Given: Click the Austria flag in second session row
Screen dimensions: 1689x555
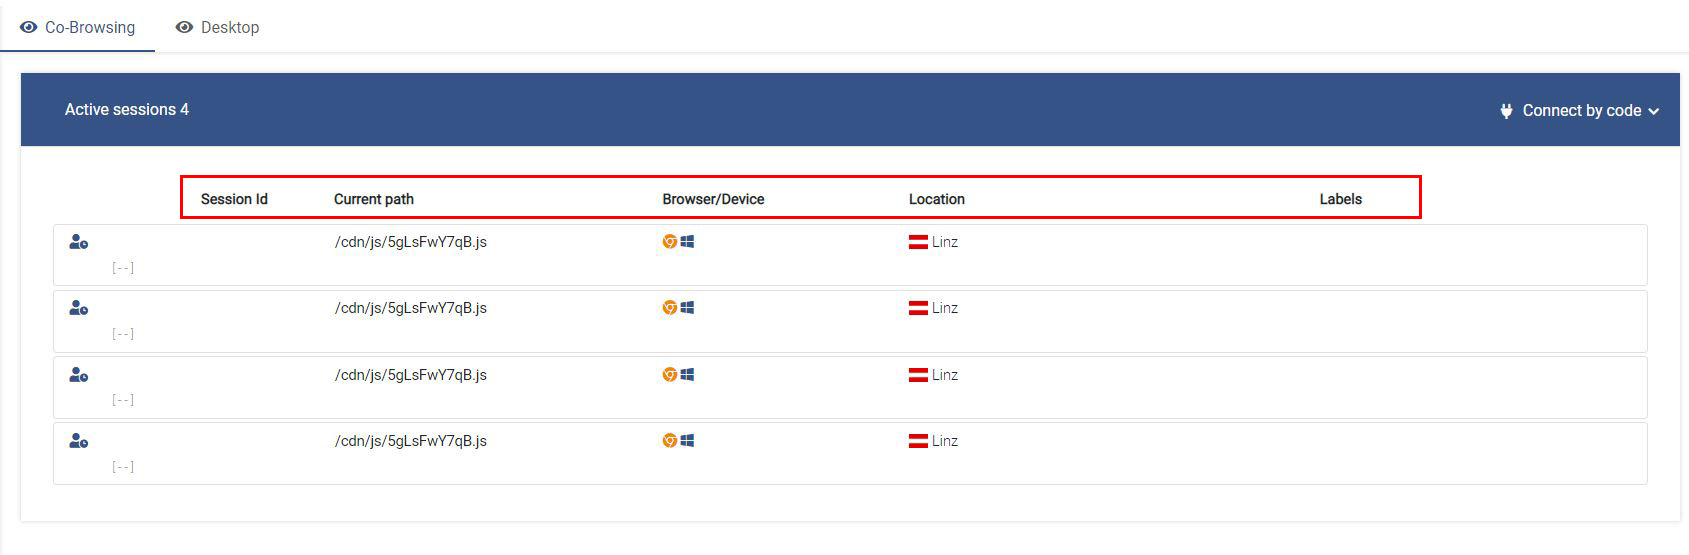Looking at the screenshot, I should (918, 308).
